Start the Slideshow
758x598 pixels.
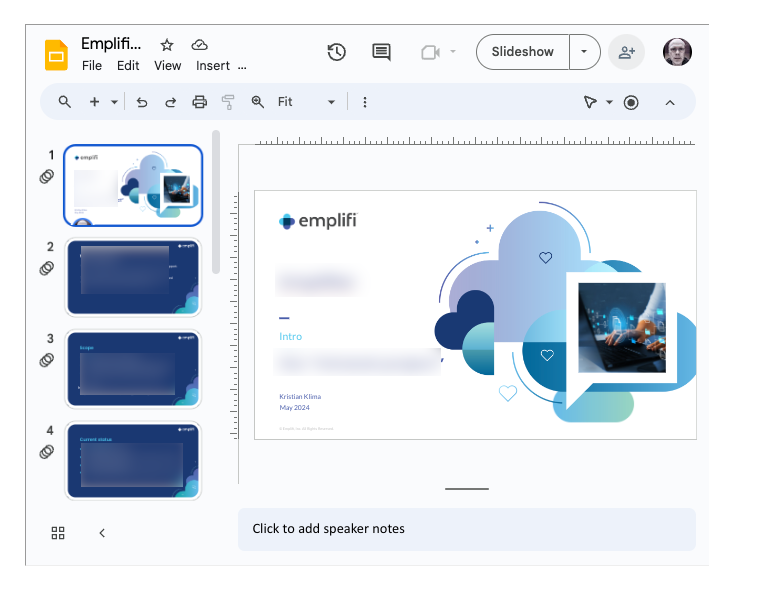pyautogui.click(x=523, y=52)
